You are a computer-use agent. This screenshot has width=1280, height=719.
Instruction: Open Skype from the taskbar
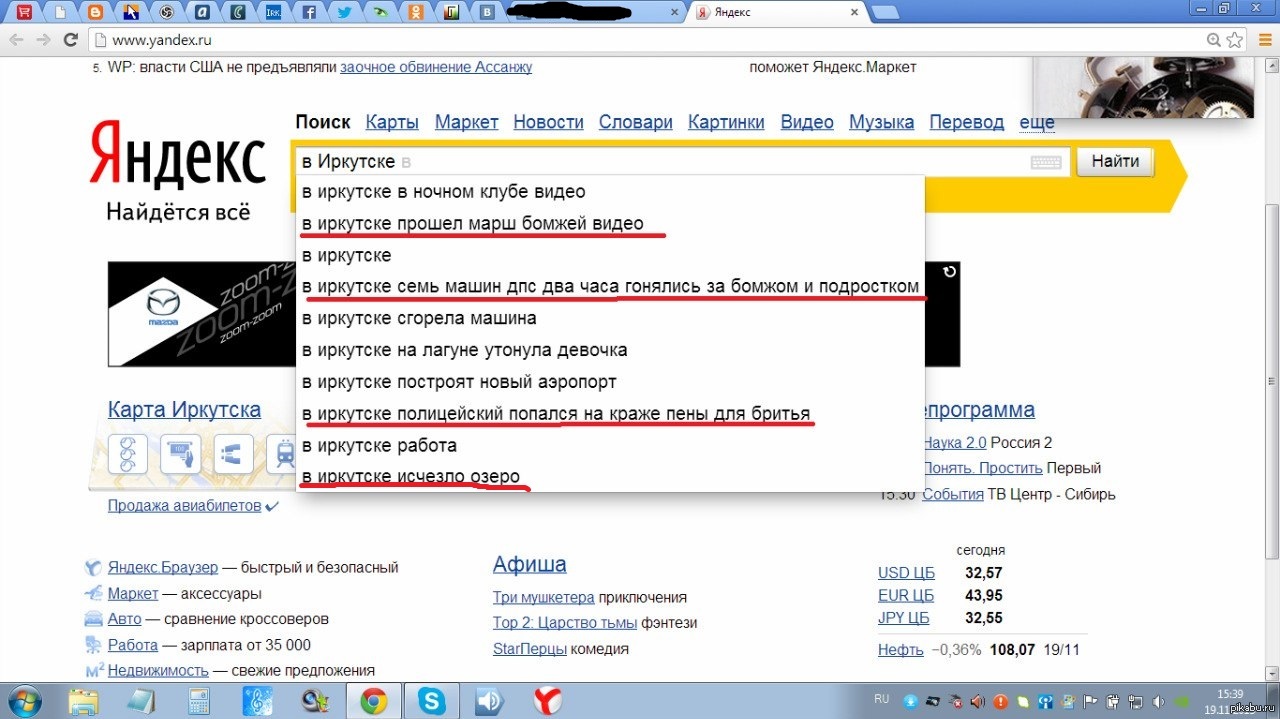click(433, 700)
